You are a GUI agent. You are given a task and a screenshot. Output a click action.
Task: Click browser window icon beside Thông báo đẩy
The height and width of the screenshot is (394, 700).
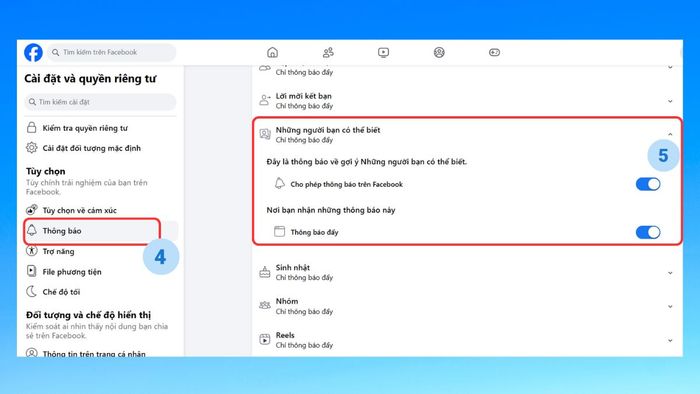[279, 231]
